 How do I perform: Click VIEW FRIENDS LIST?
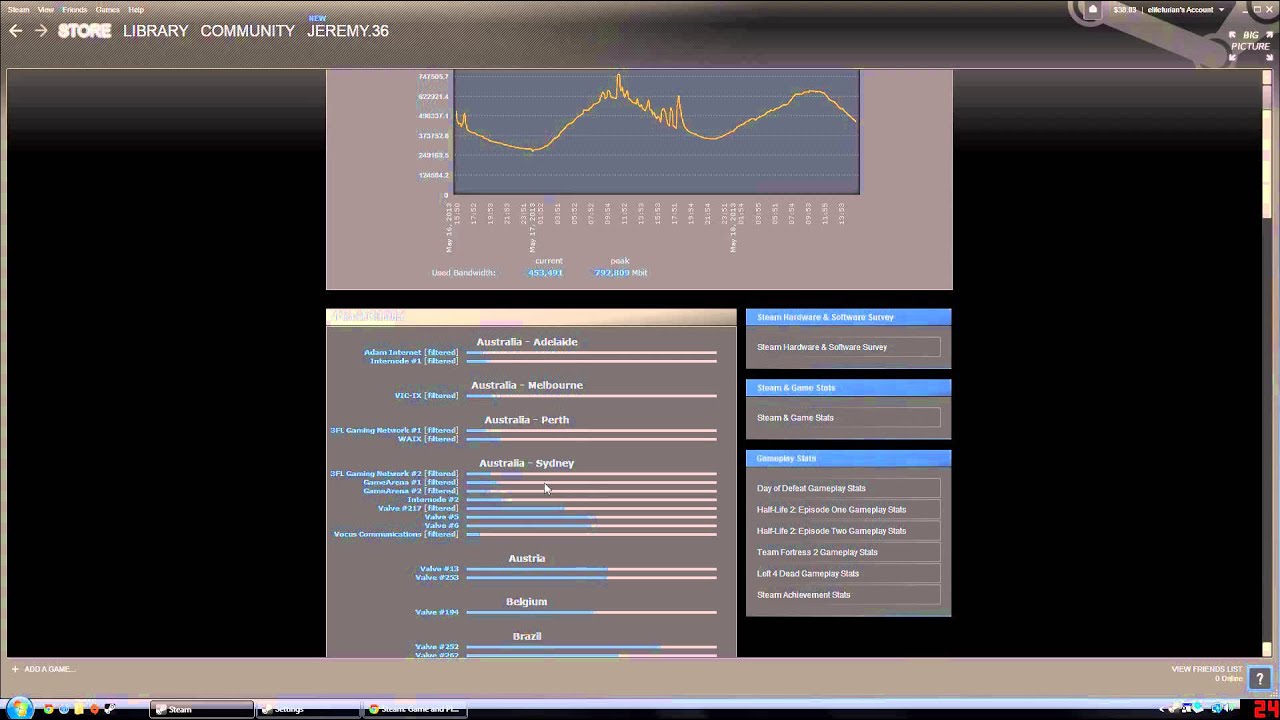coord(1206,669)
